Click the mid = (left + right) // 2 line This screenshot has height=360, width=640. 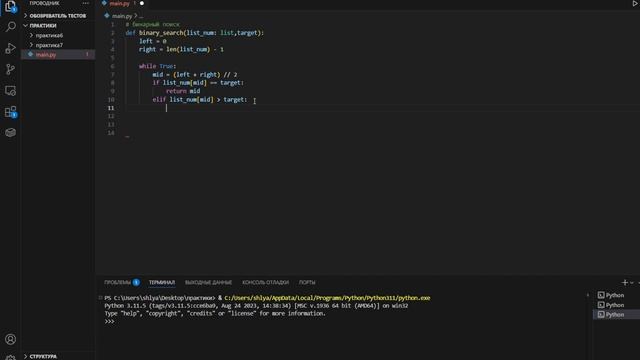(195, 75)
